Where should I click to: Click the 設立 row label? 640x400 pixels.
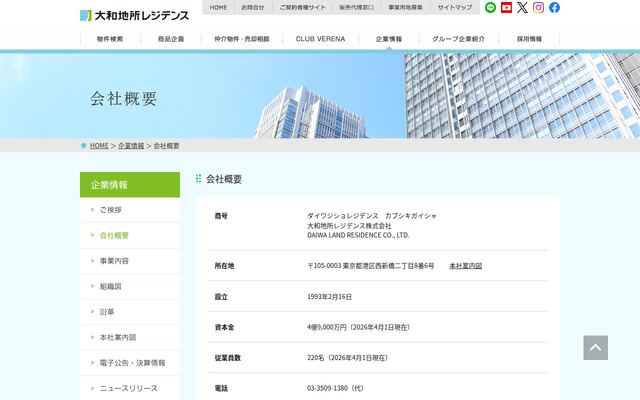(221, 297)
